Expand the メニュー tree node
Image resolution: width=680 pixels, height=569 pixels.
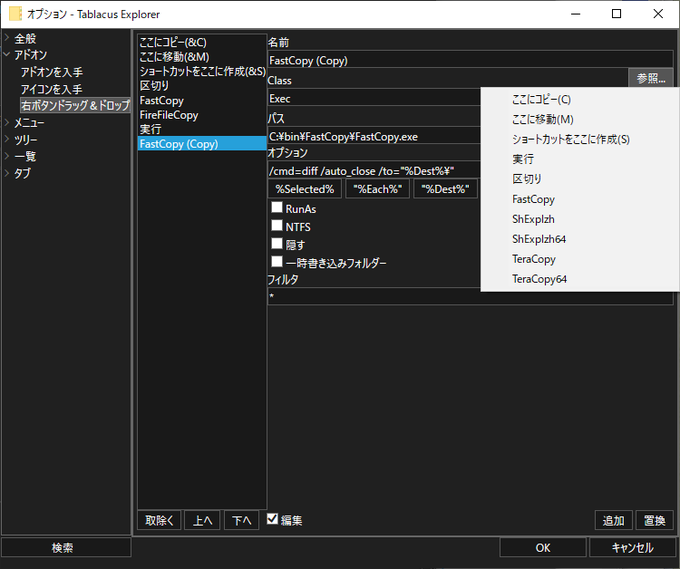pos(7,123)
